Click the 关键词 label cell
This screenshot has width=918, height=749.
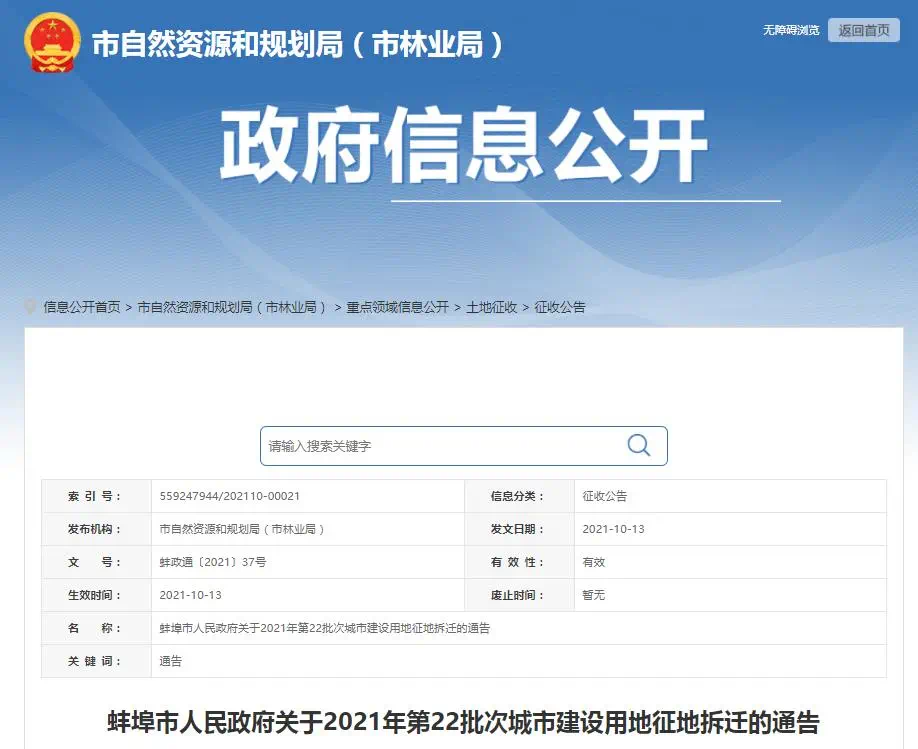coord(97,661)
